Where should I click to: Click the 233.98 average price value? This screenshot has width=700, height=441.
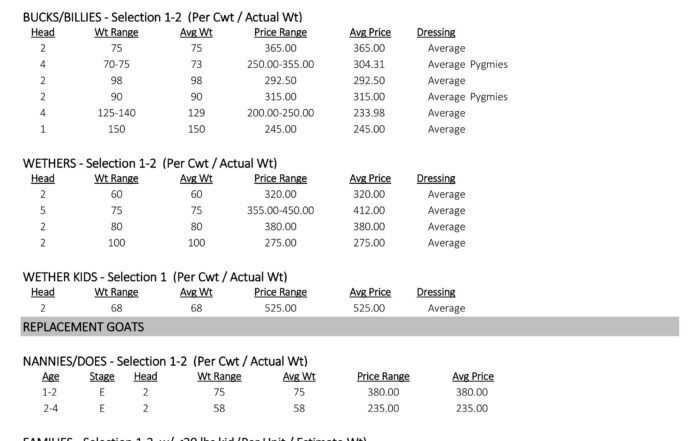tap(369, 113)
